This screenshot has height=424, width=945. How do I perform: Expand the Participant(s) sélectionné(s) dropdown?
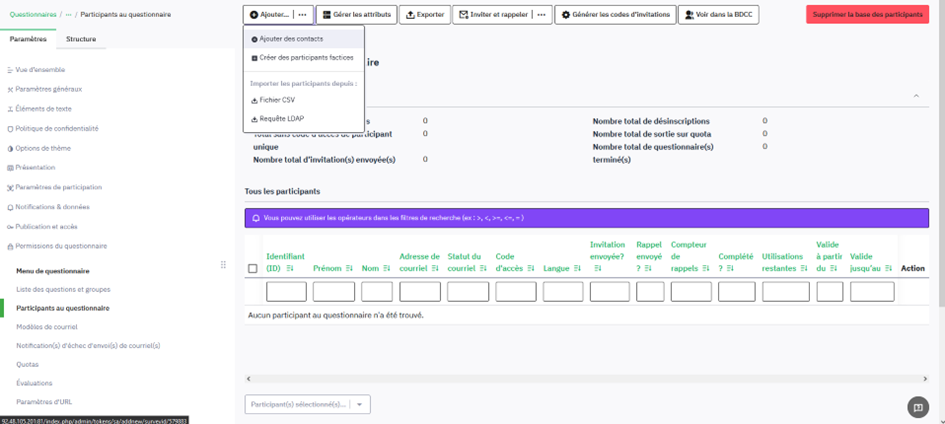[x=358, y=404]
